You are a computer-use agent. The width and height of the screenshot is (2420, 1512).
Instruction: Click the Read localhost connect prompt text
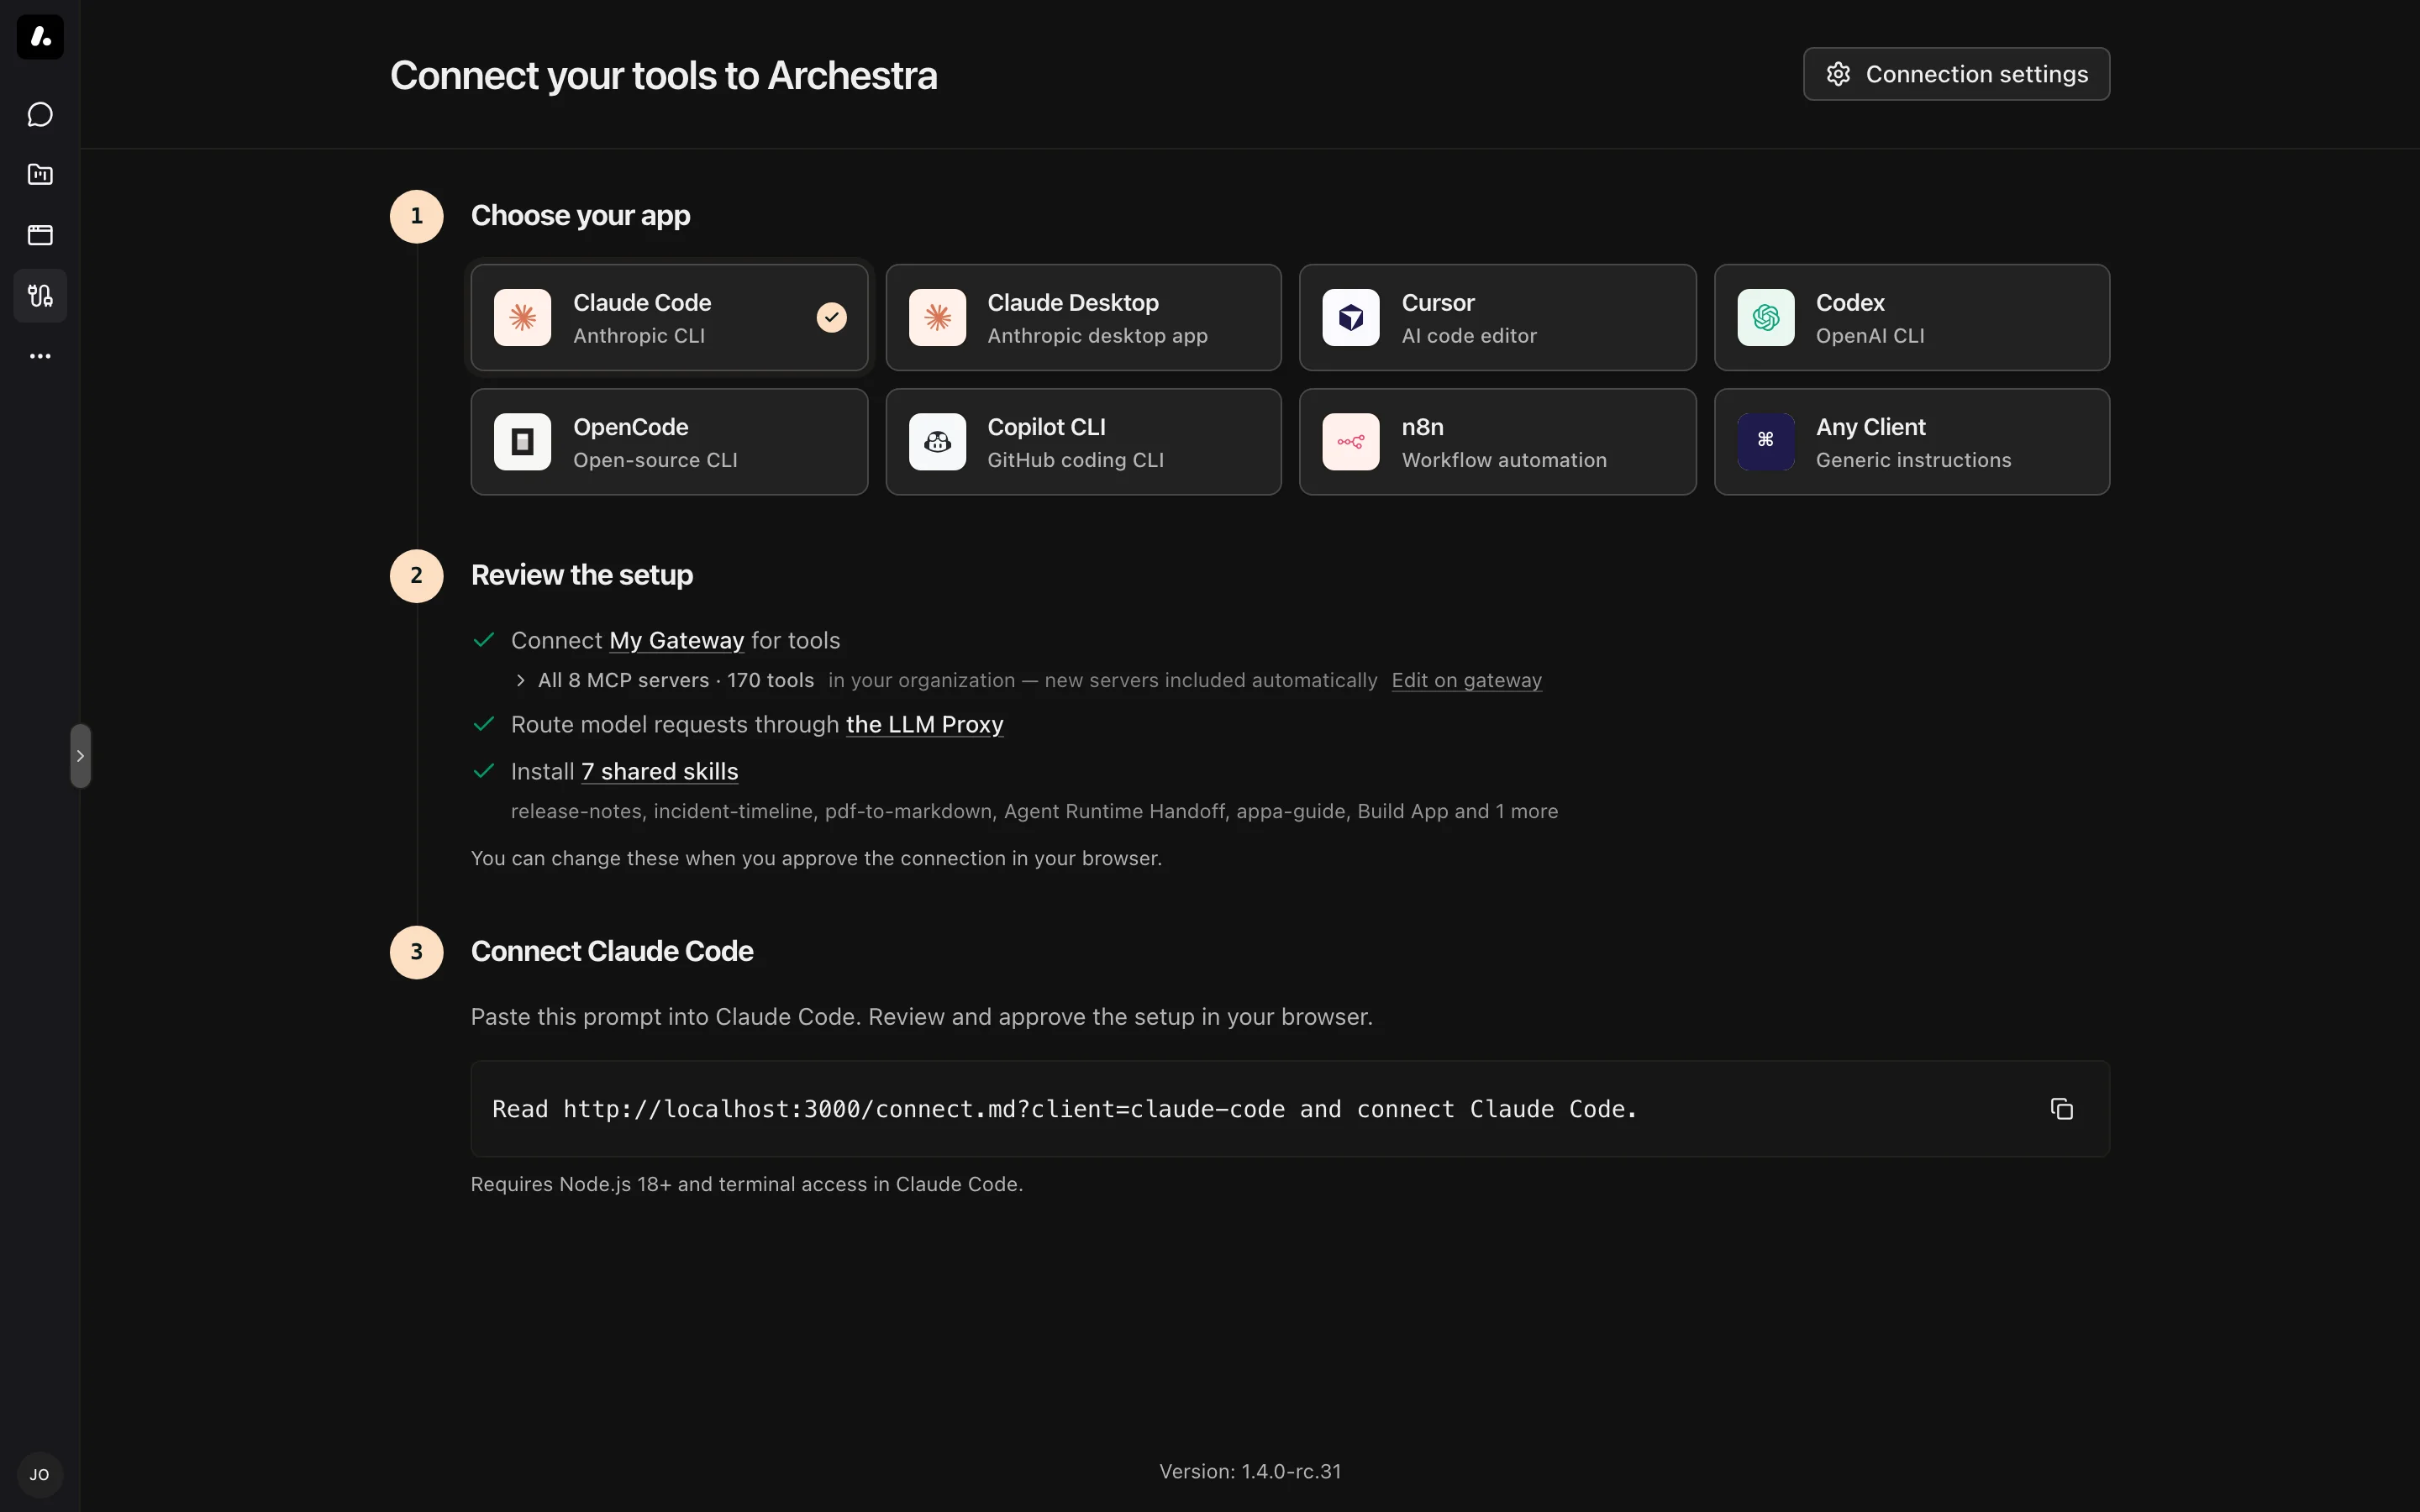(x=1064, y=1109)
